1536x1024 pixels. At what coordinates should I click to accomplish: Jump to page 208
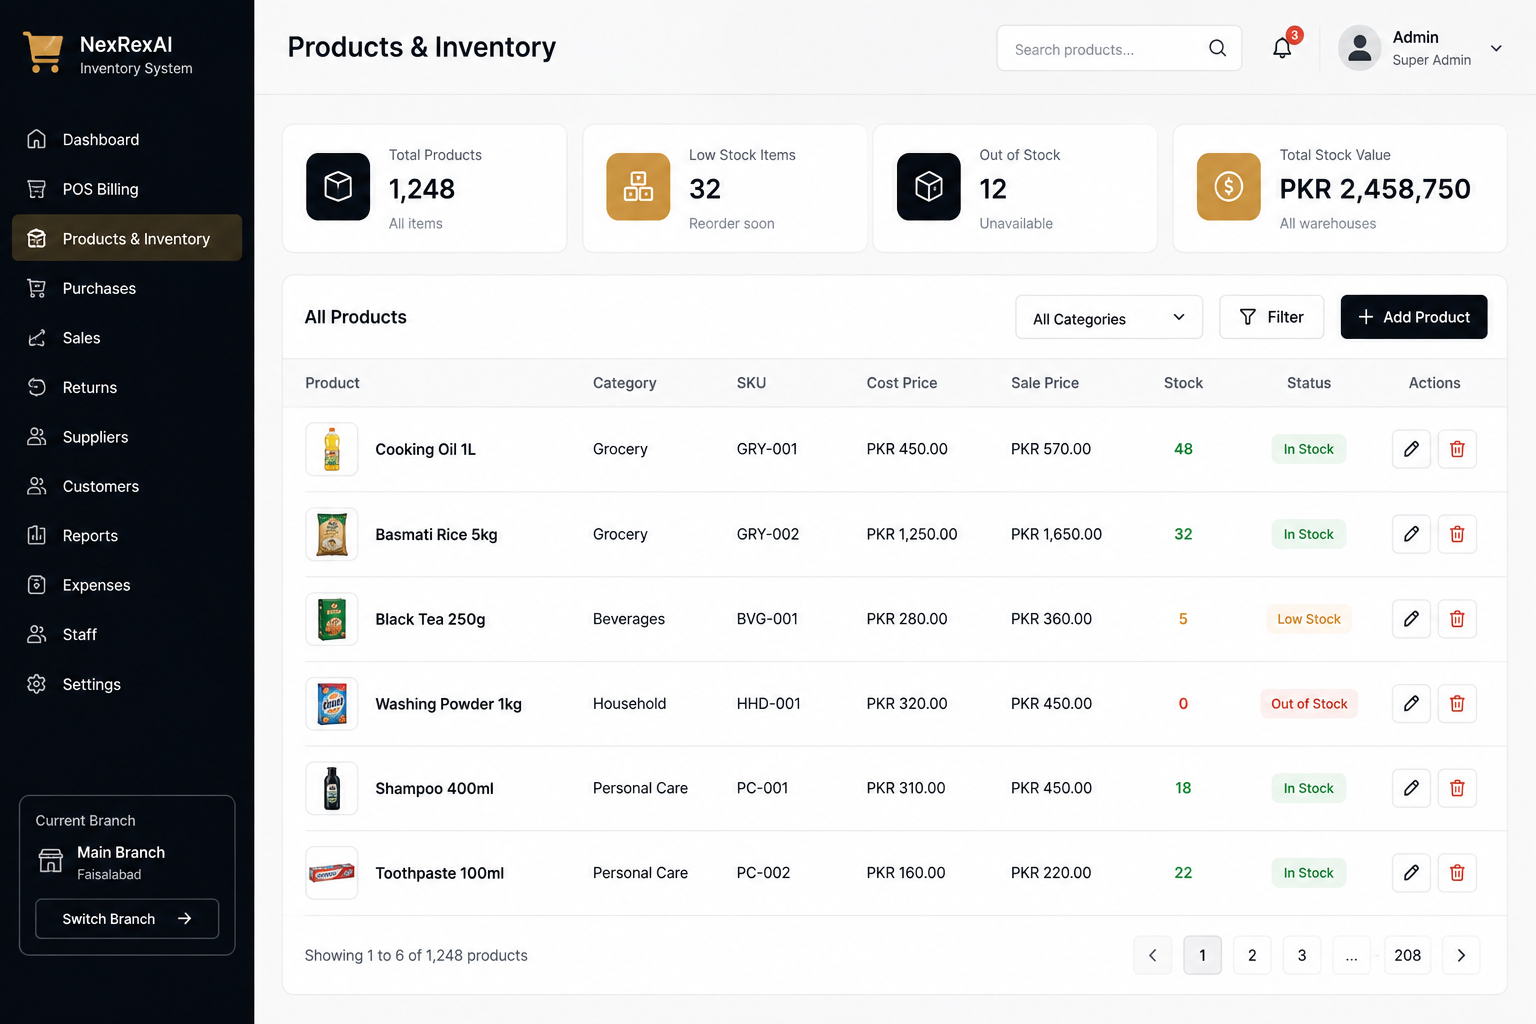click(1408, 955)
